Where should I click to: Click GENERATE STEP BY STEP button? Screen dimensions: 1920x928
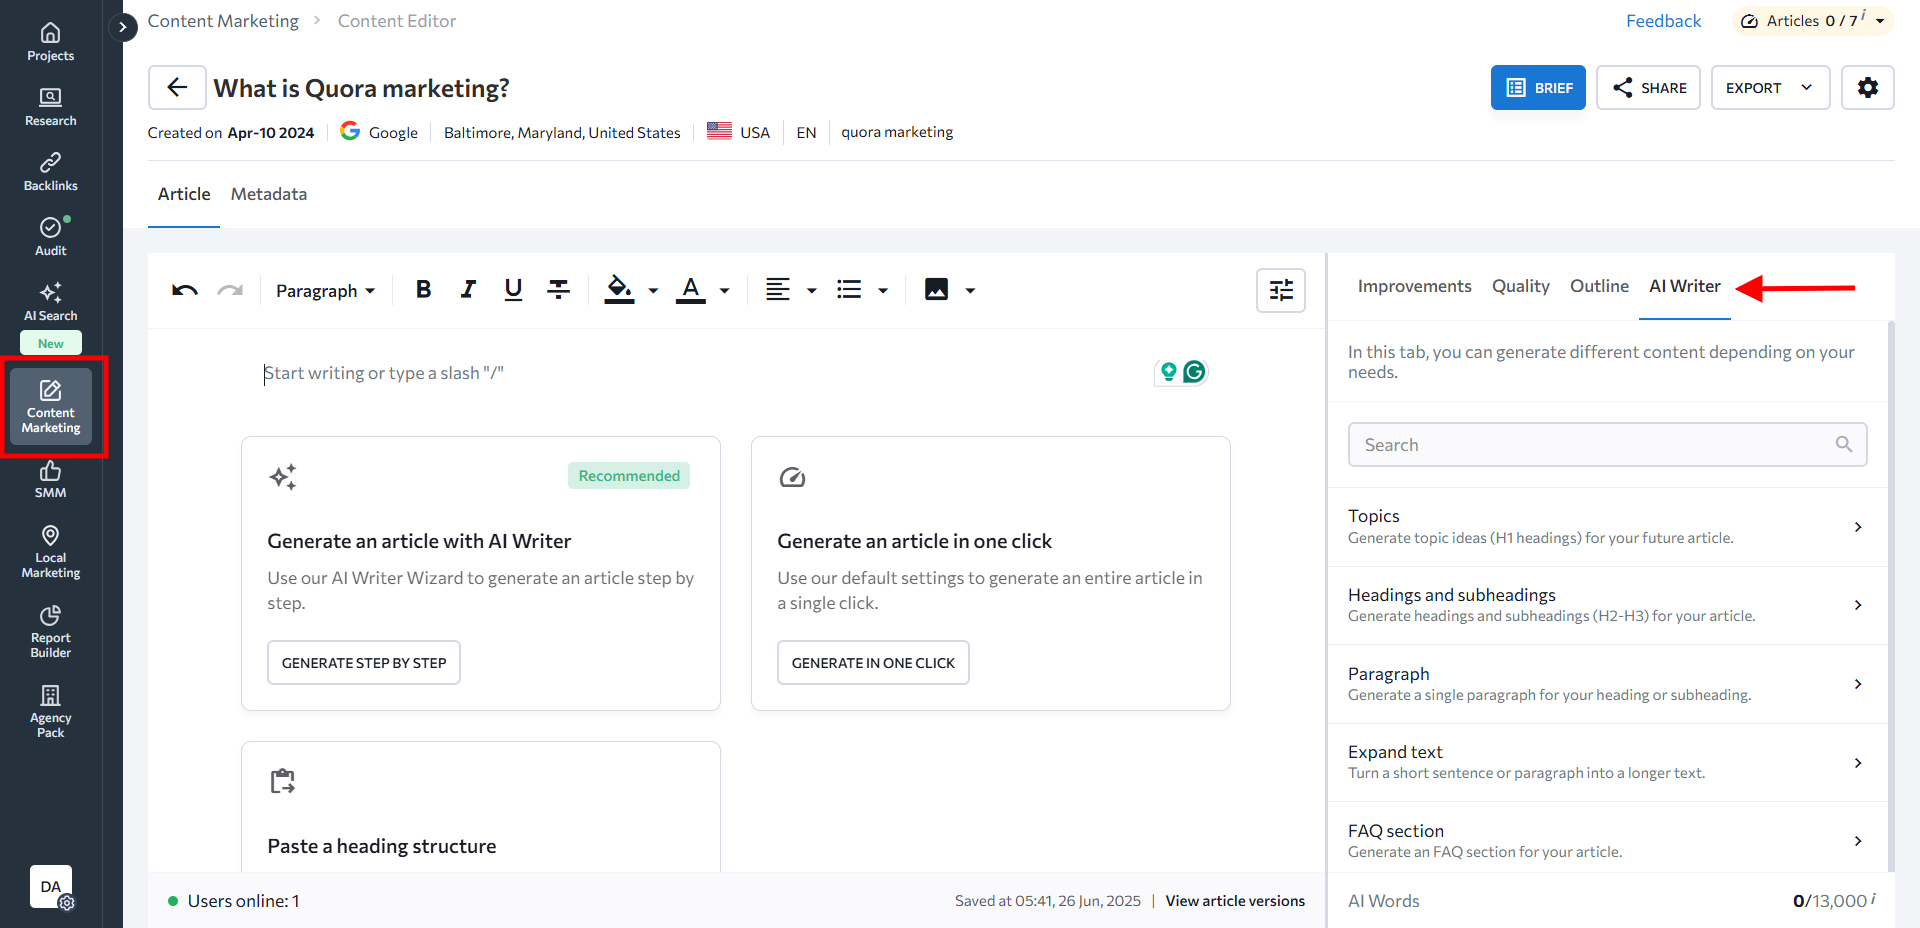(364, 663)
